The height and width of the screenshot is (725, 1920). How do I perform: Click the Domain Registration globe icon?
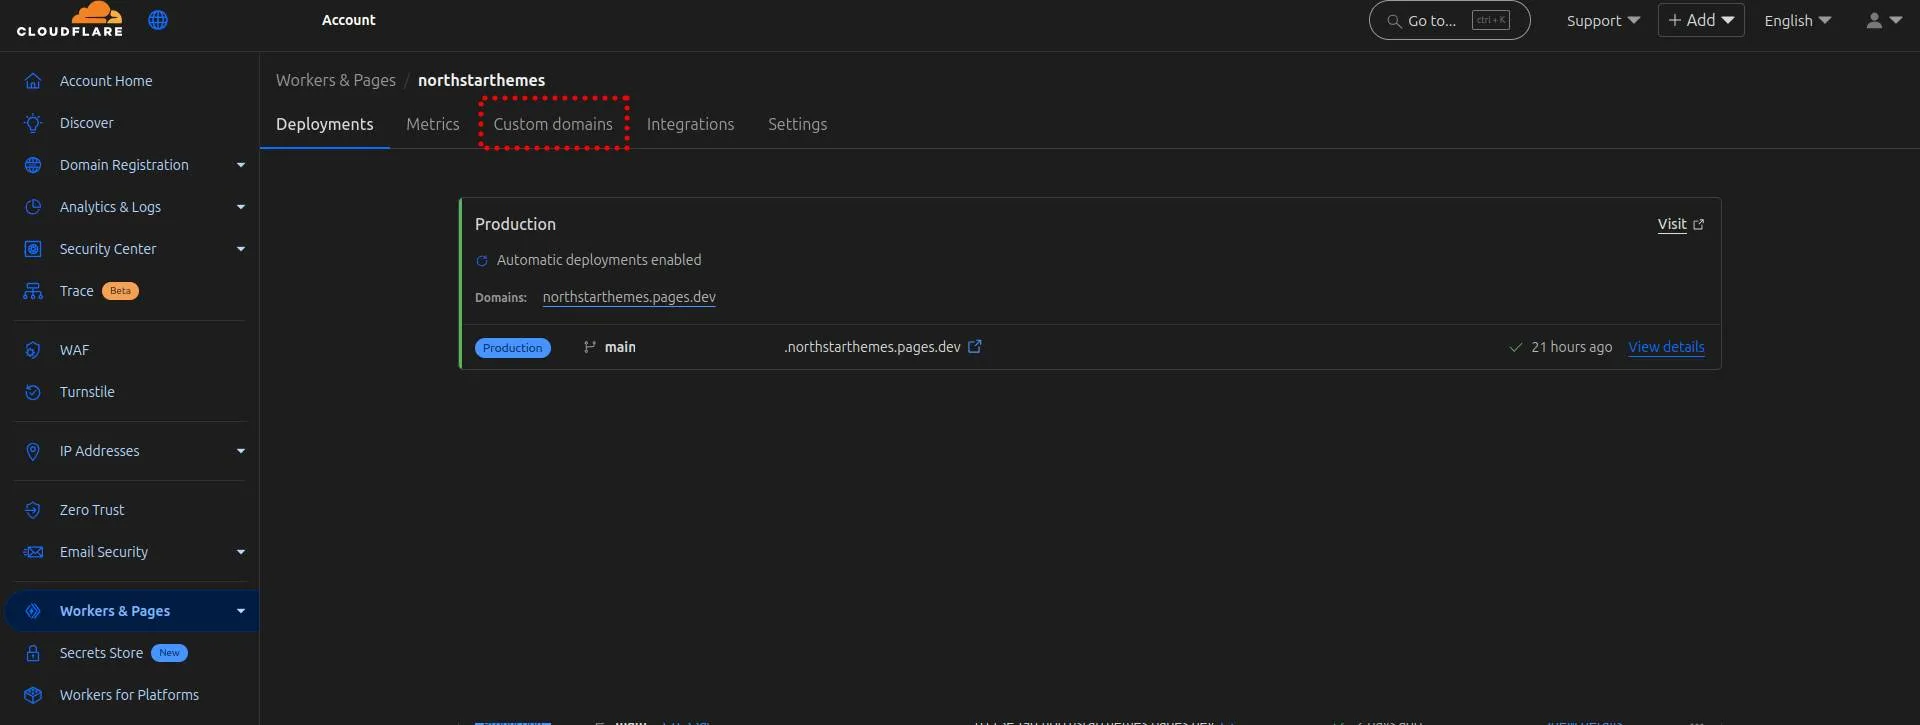point(33,165)
